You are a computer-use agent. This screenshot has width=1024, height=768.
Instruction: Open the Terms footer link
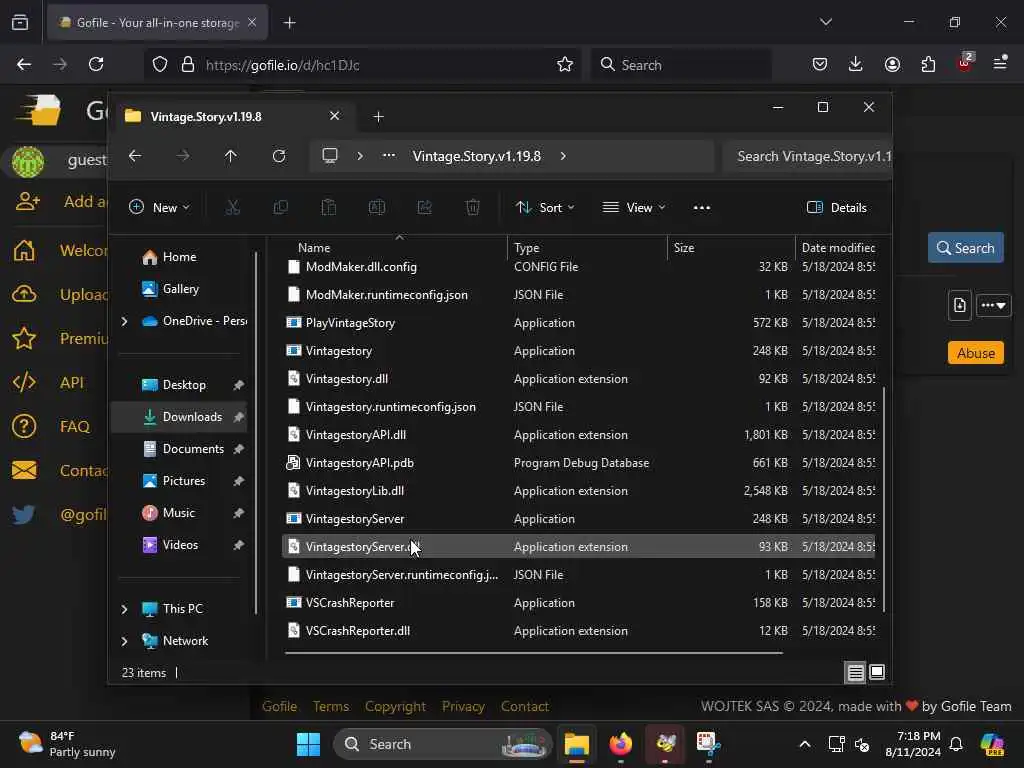pos(330,706)
